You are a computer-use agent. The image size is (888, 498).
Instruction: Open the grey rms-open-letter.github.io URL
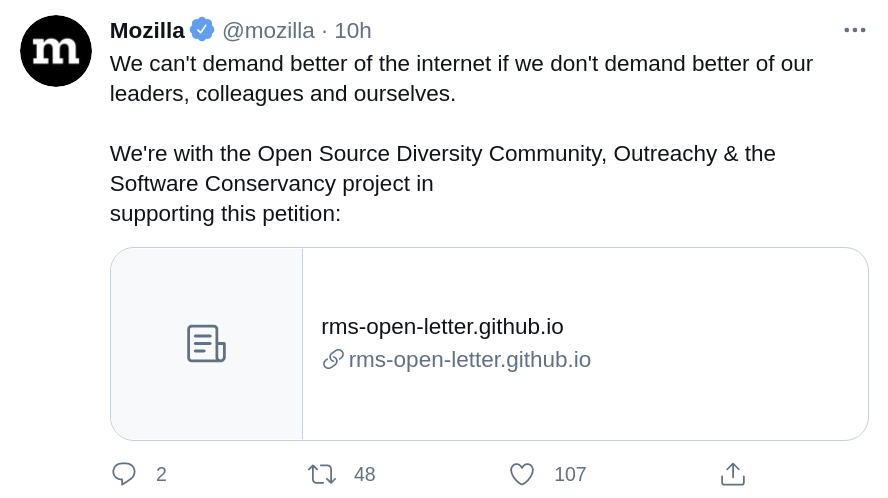[469, 360]
